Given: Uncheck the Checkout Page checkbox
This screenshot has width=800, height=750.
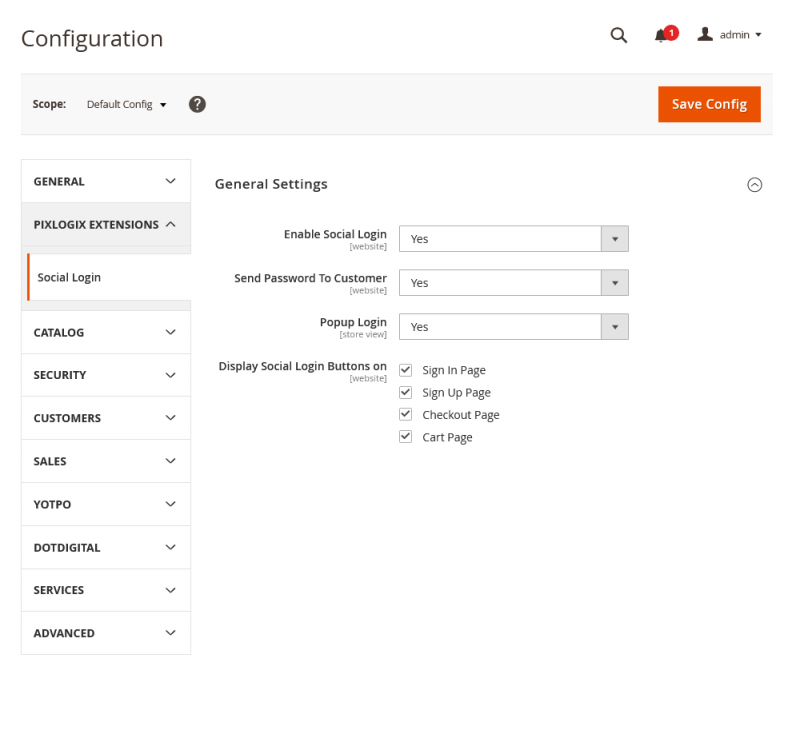Looking at the screenshot, I should click(405, 414).
